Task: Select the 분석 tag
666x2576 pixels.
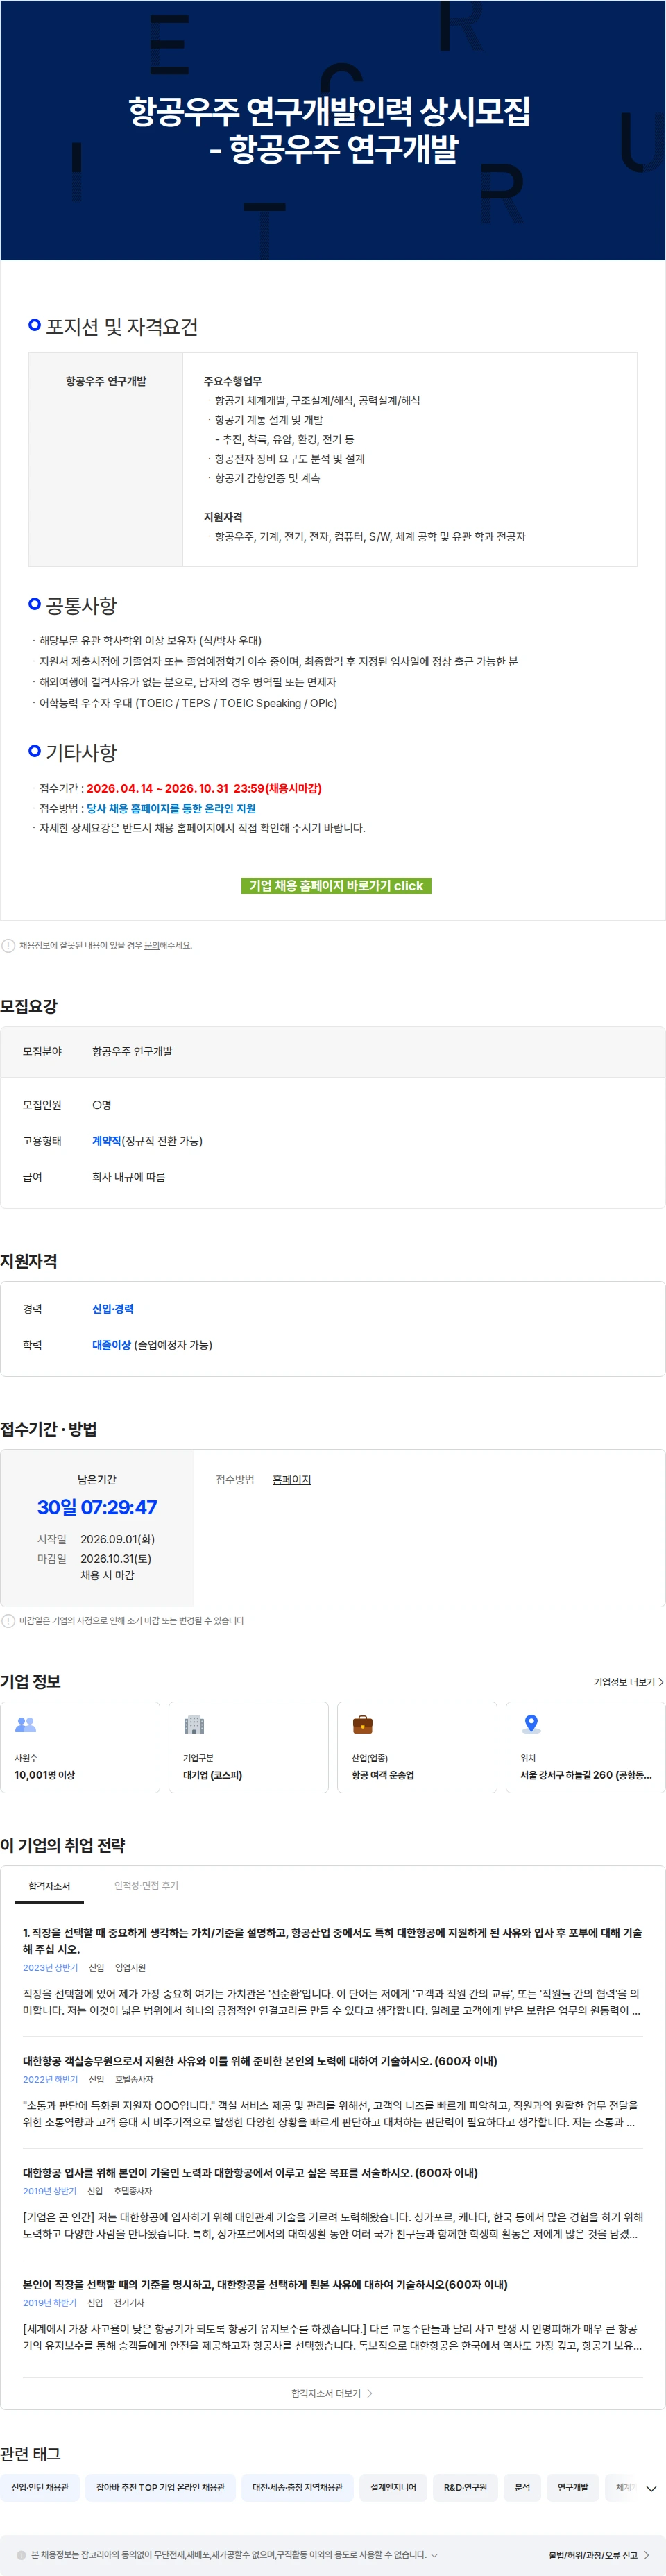Action: point(522,2487)
